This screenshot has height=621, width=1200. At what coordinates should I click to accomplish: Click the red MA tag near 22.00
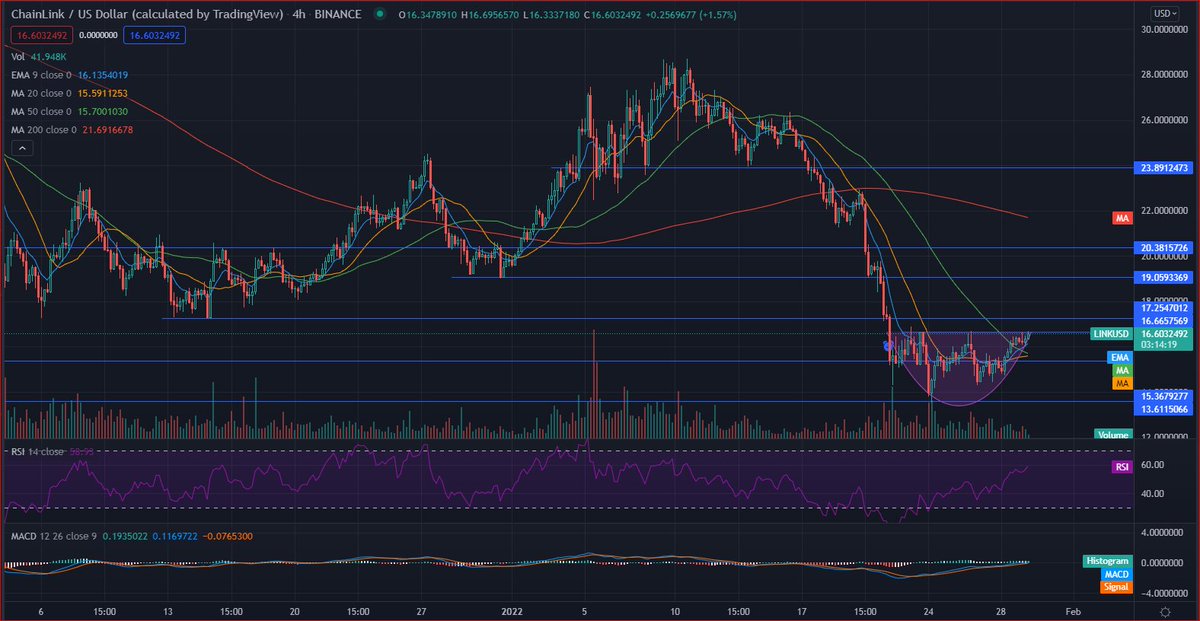point(1121,217)
